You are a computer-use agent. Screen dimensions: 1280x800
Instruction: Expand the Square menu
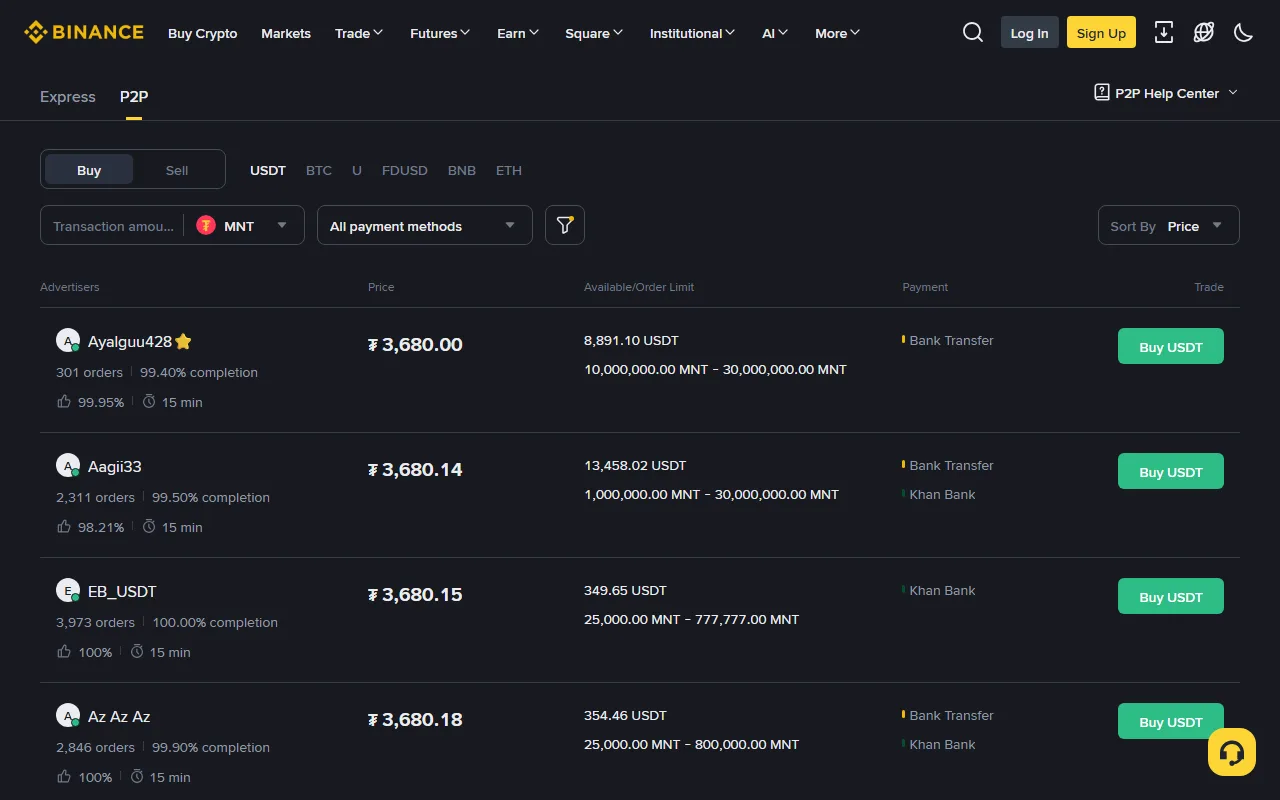(x=594, y=33)
